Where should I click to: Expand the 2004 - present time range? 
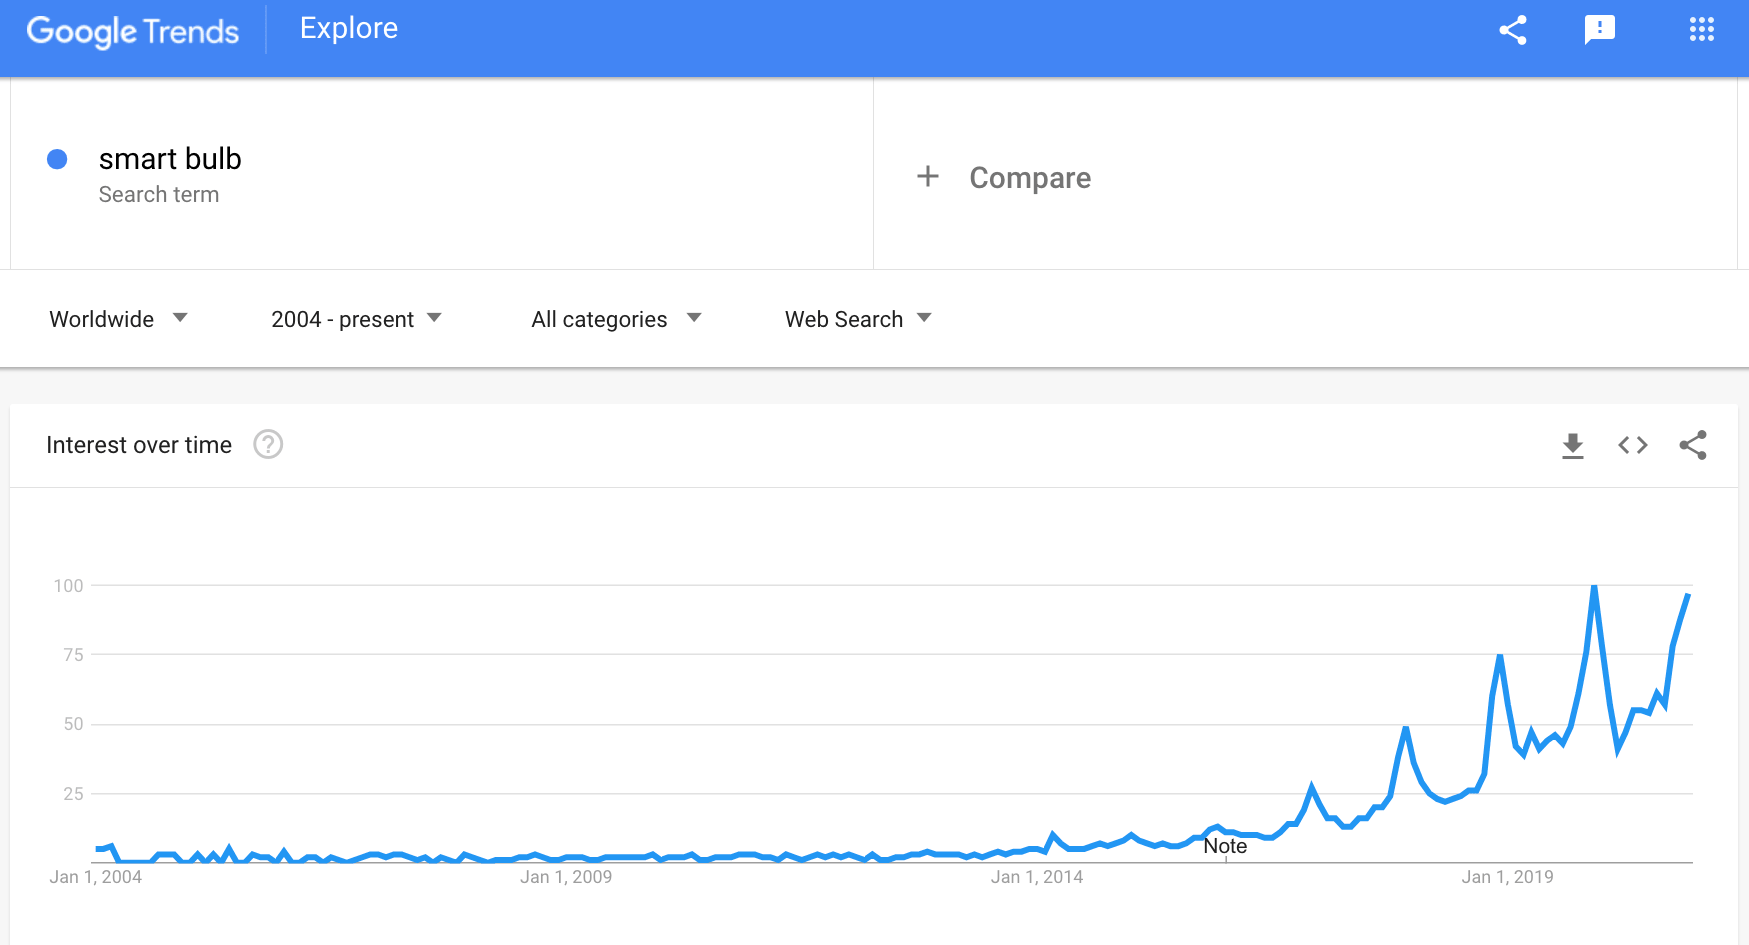click(356, 319)
